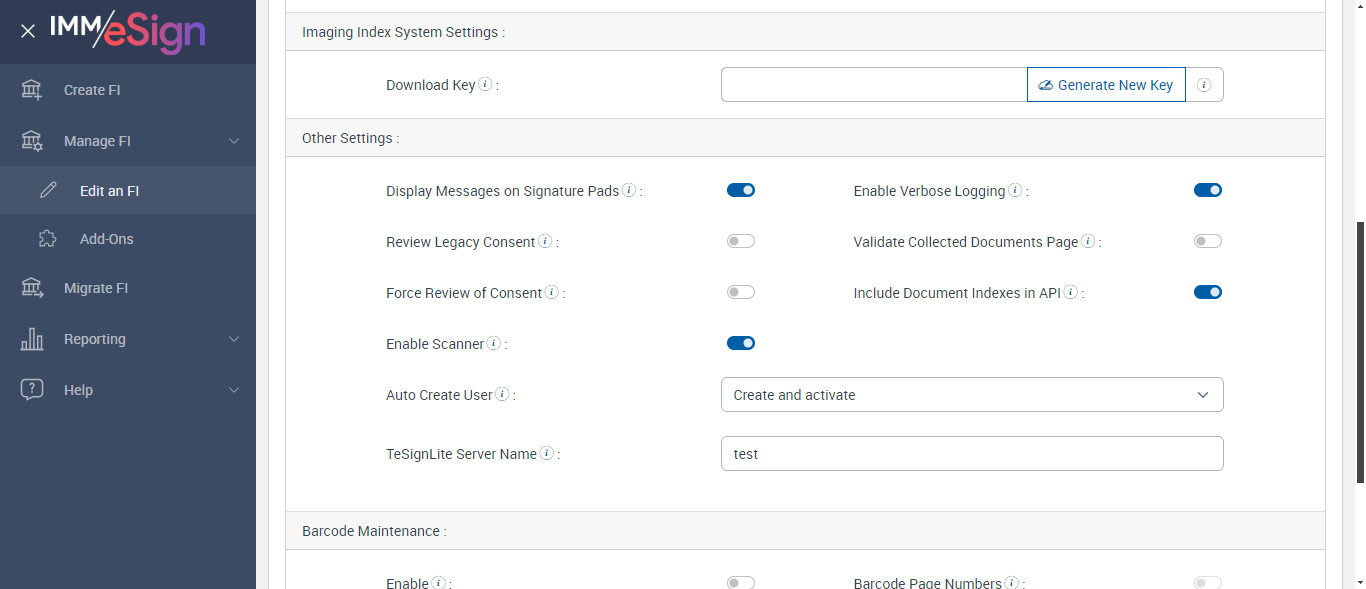
Task: Click the X icon beside IMM eSign logo
Action: [x=28, y=31]
